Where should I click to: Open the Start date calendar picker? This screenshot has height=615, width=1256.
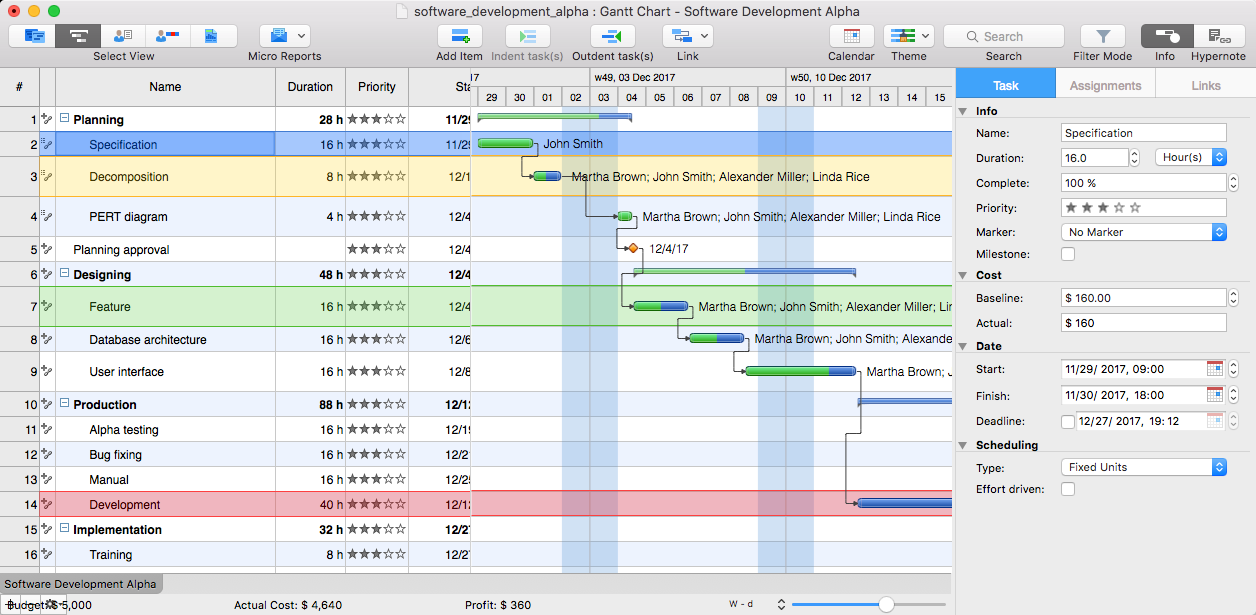coord(1215,369)
